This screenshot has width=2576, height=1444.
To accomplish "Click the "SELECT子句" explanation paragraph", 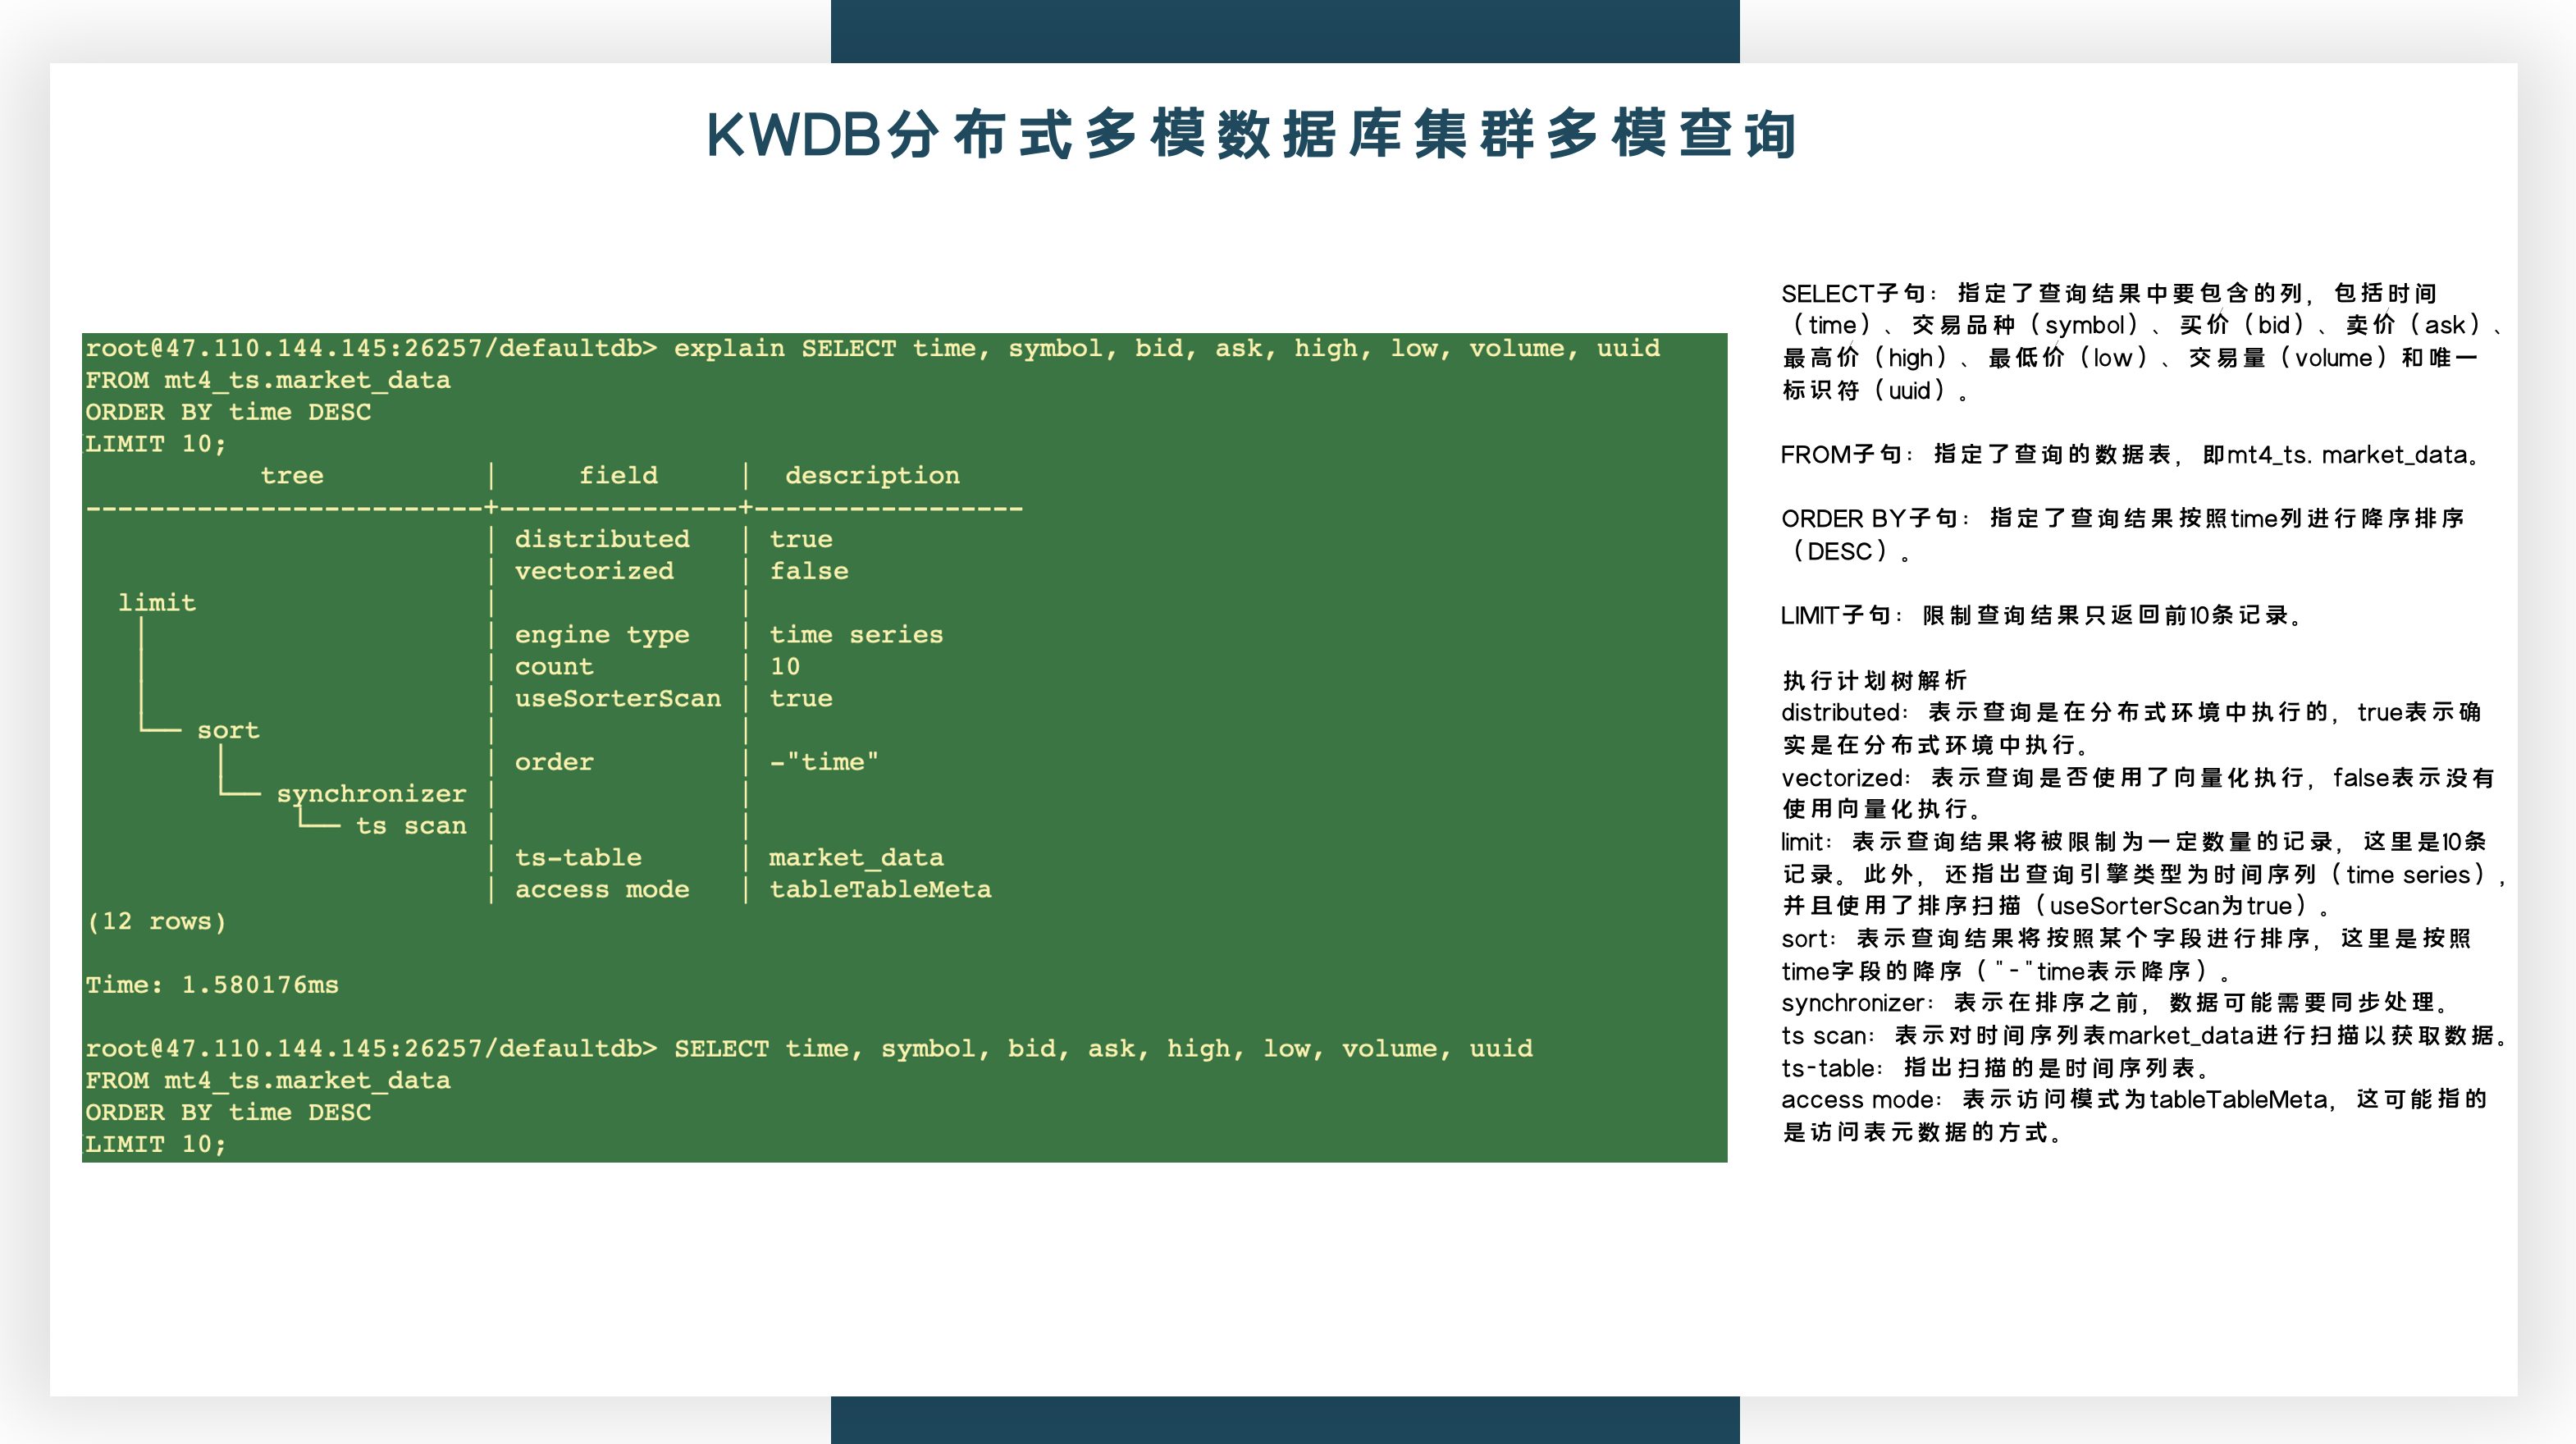I will 2142,341.
